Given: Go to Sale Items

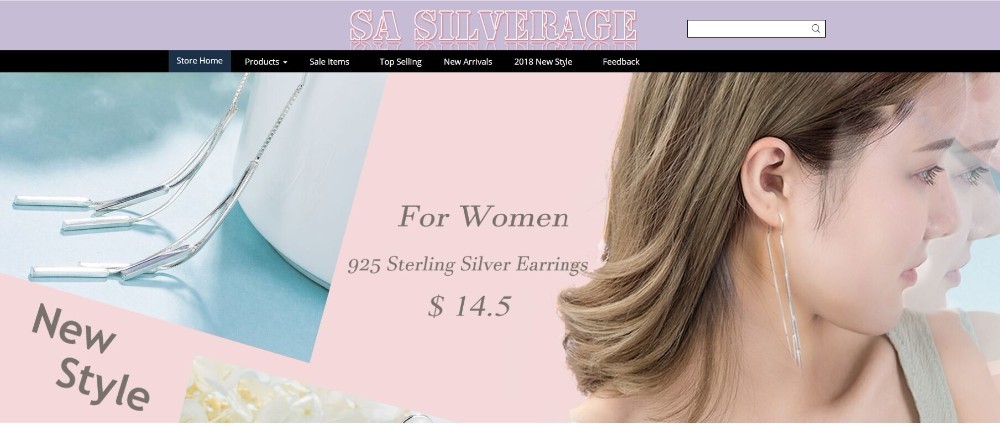Looking at the screenshot, I should click(329, 62).
